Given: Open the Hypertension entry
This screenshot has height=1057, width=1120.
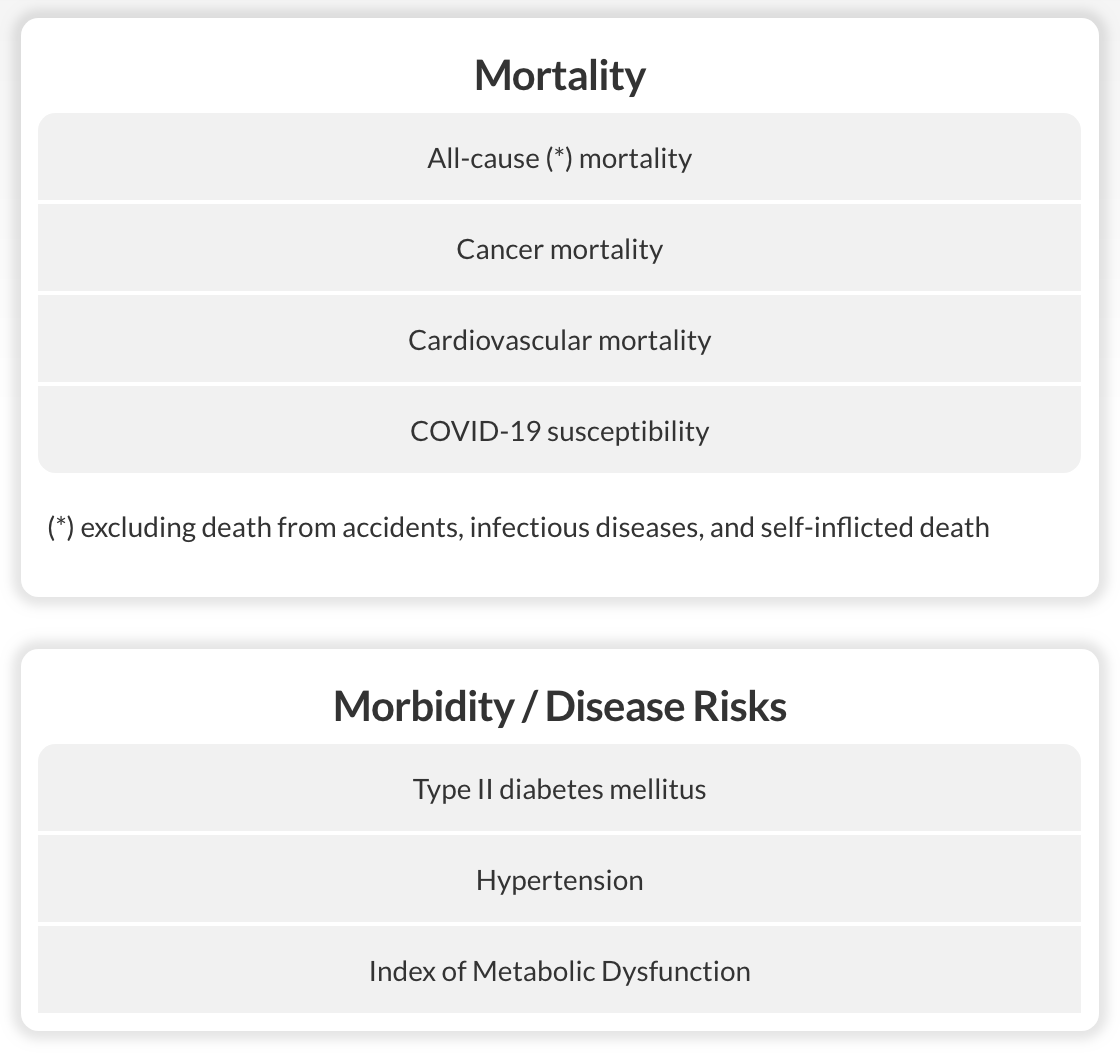Looking at the screenshot, I should pos(559,880).
